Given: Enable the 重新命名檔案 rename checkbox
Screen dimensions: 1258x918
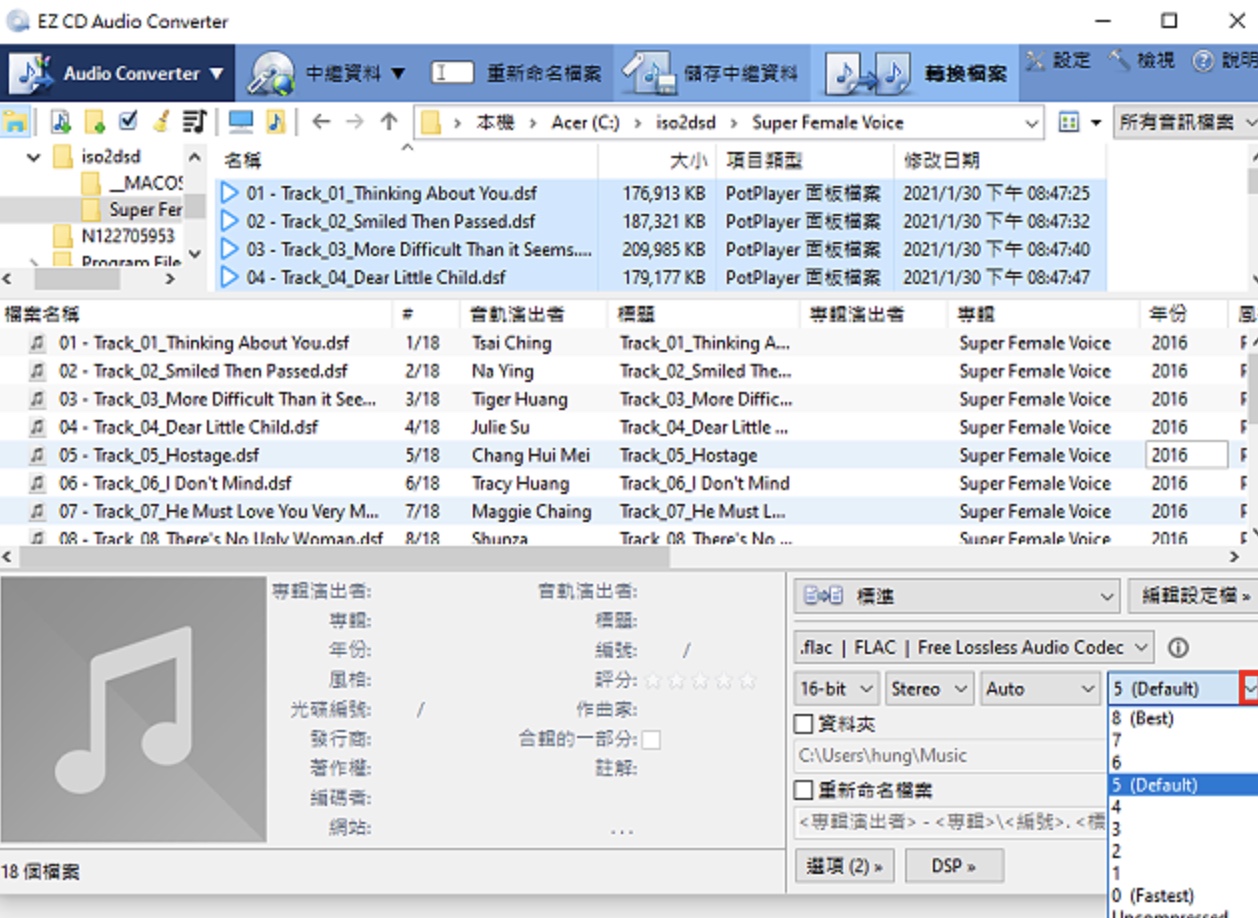Looking at the screenshot, I should pos(803,790).
